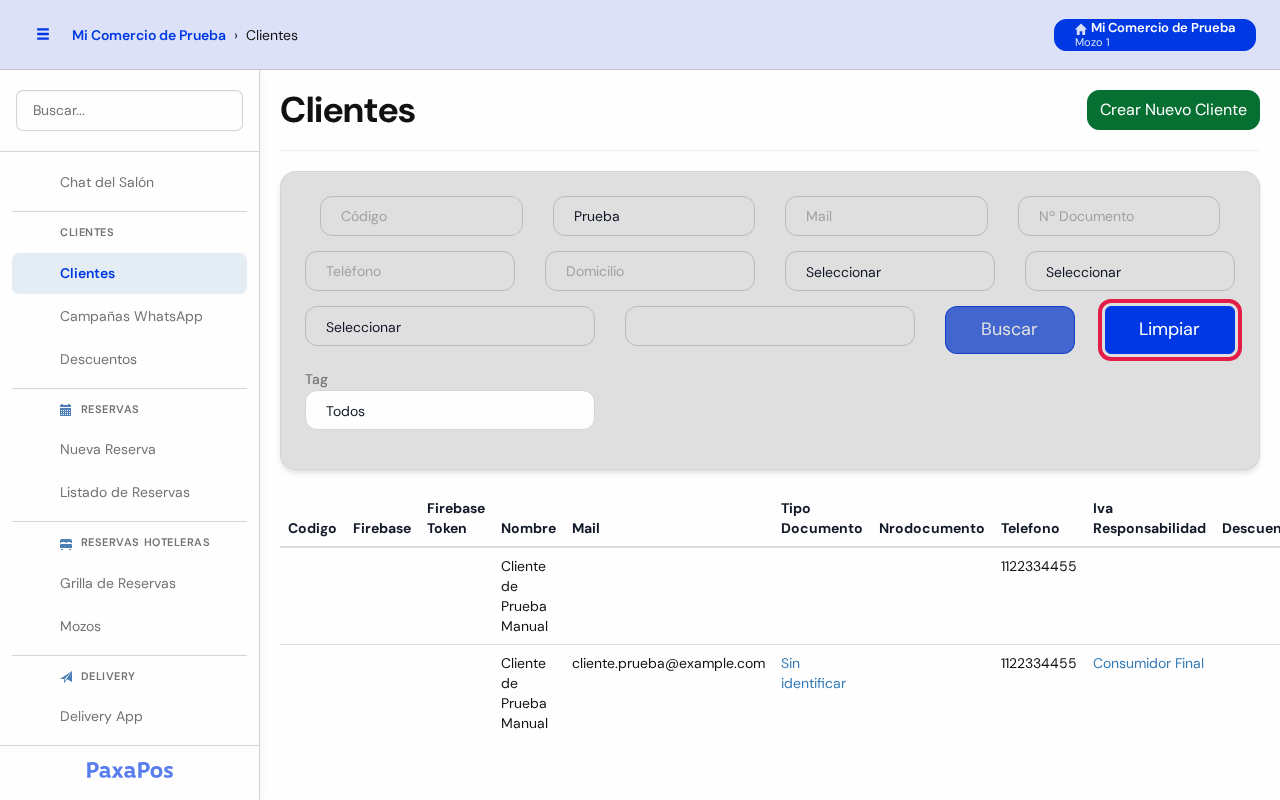
Task: Focus the Nº Documento filter field
Action: click(1119, 216)
